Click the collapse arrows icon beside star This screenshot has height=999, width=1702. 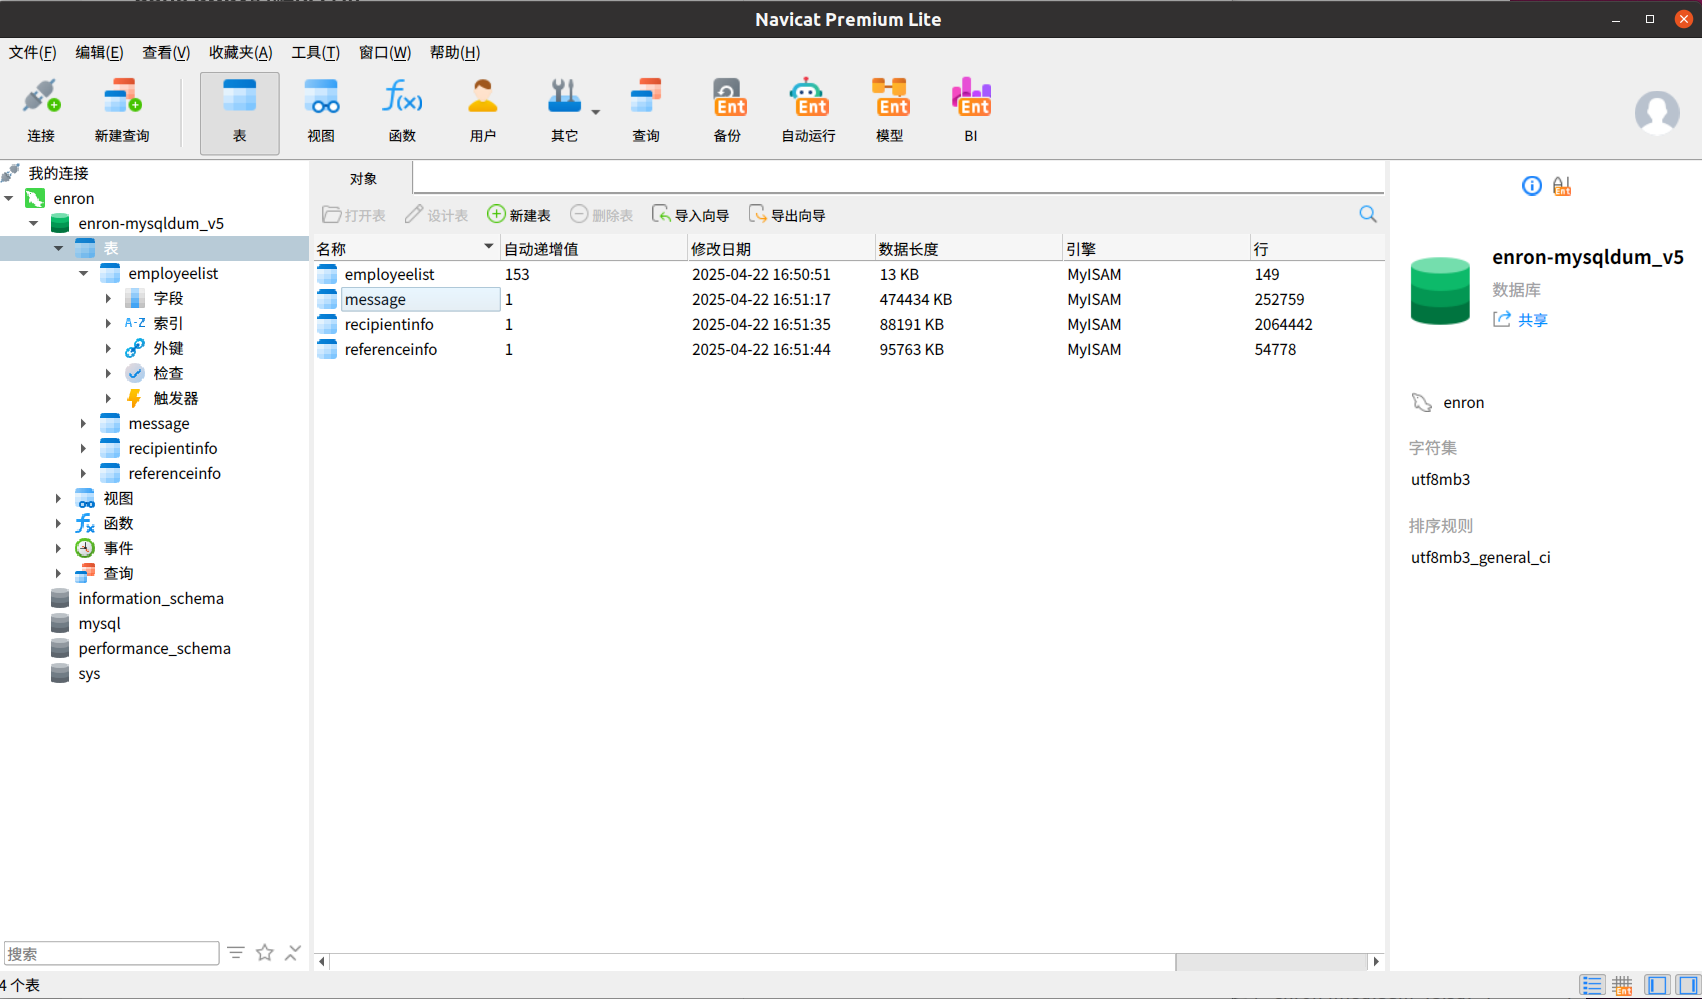(292, 953)
